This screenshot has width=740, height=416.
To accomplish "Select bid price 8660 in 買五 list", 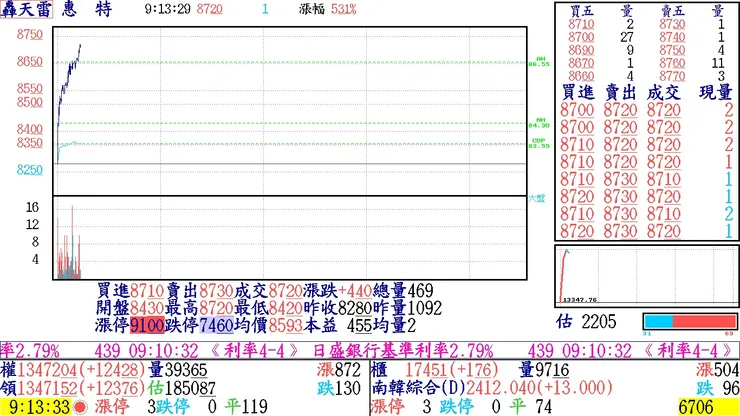I will click(x=581, y=76).
